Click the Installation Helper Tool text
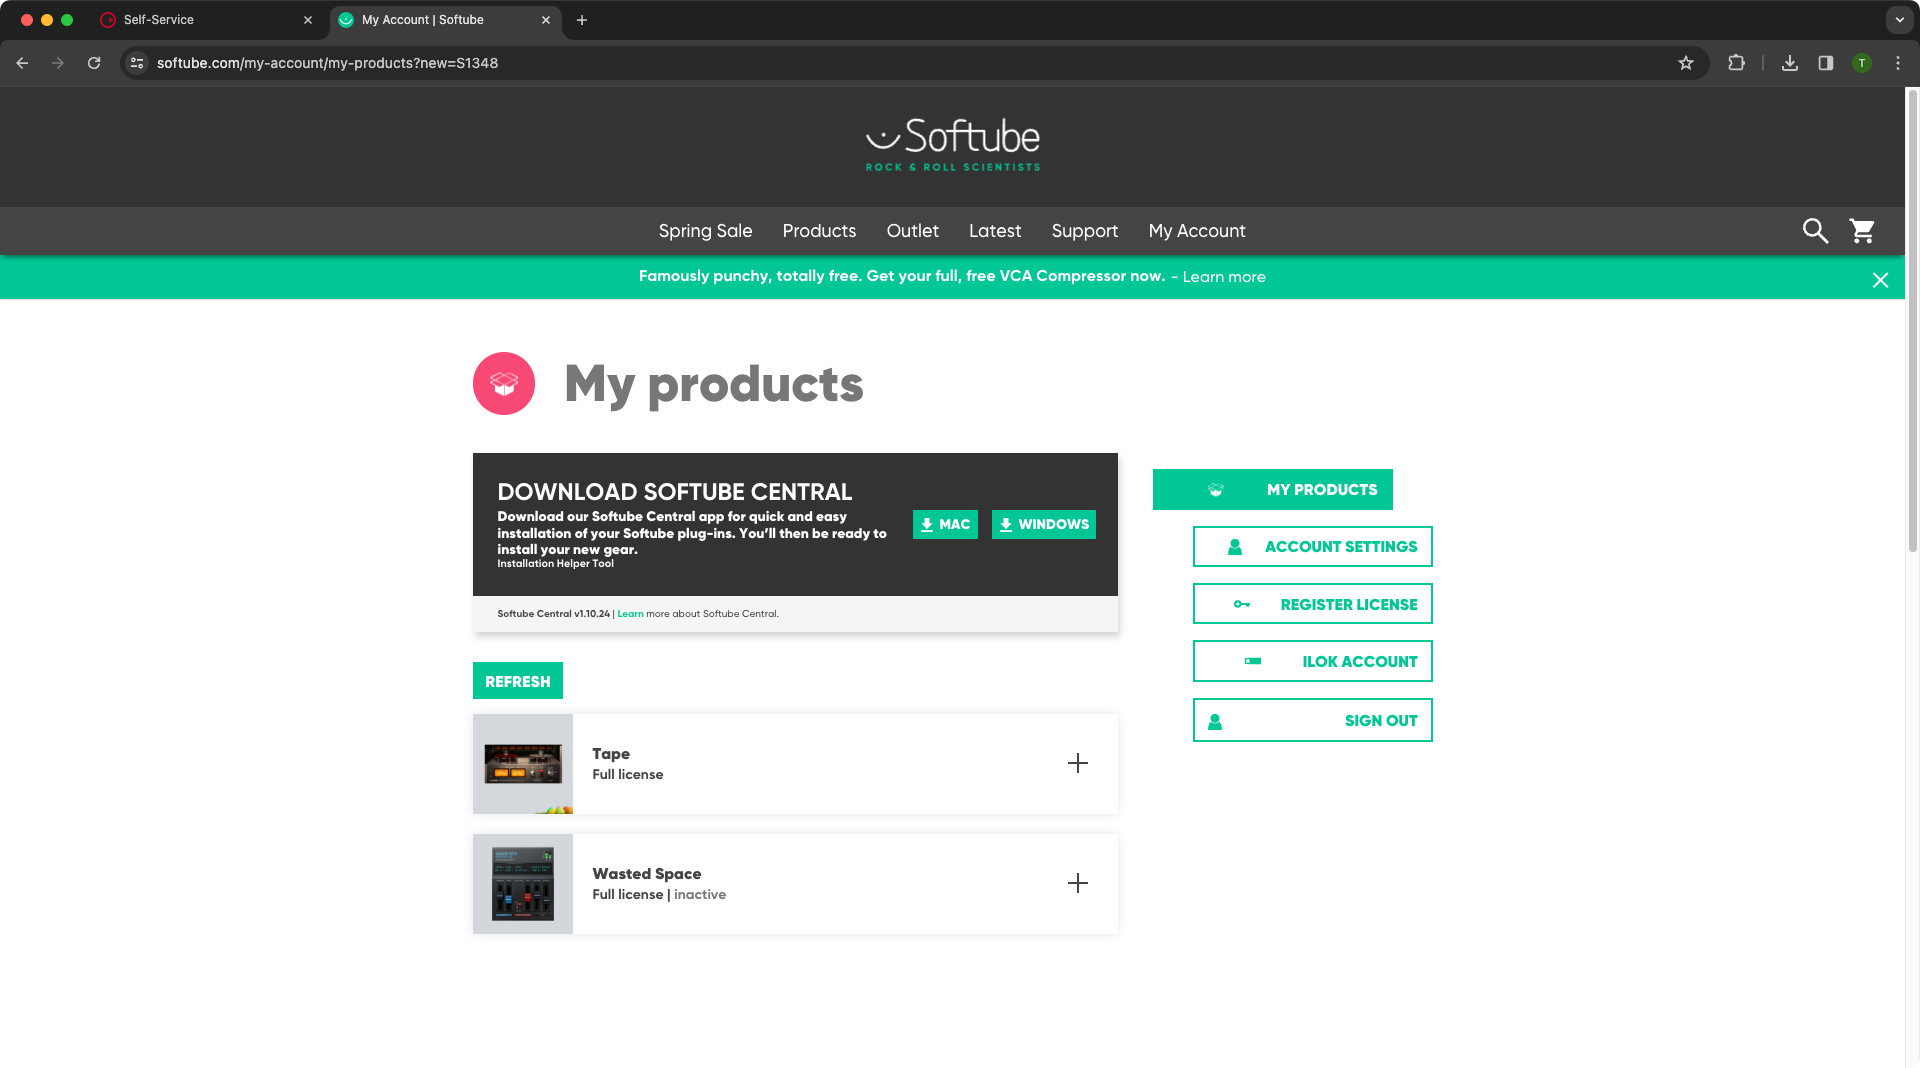 point(556,564)
